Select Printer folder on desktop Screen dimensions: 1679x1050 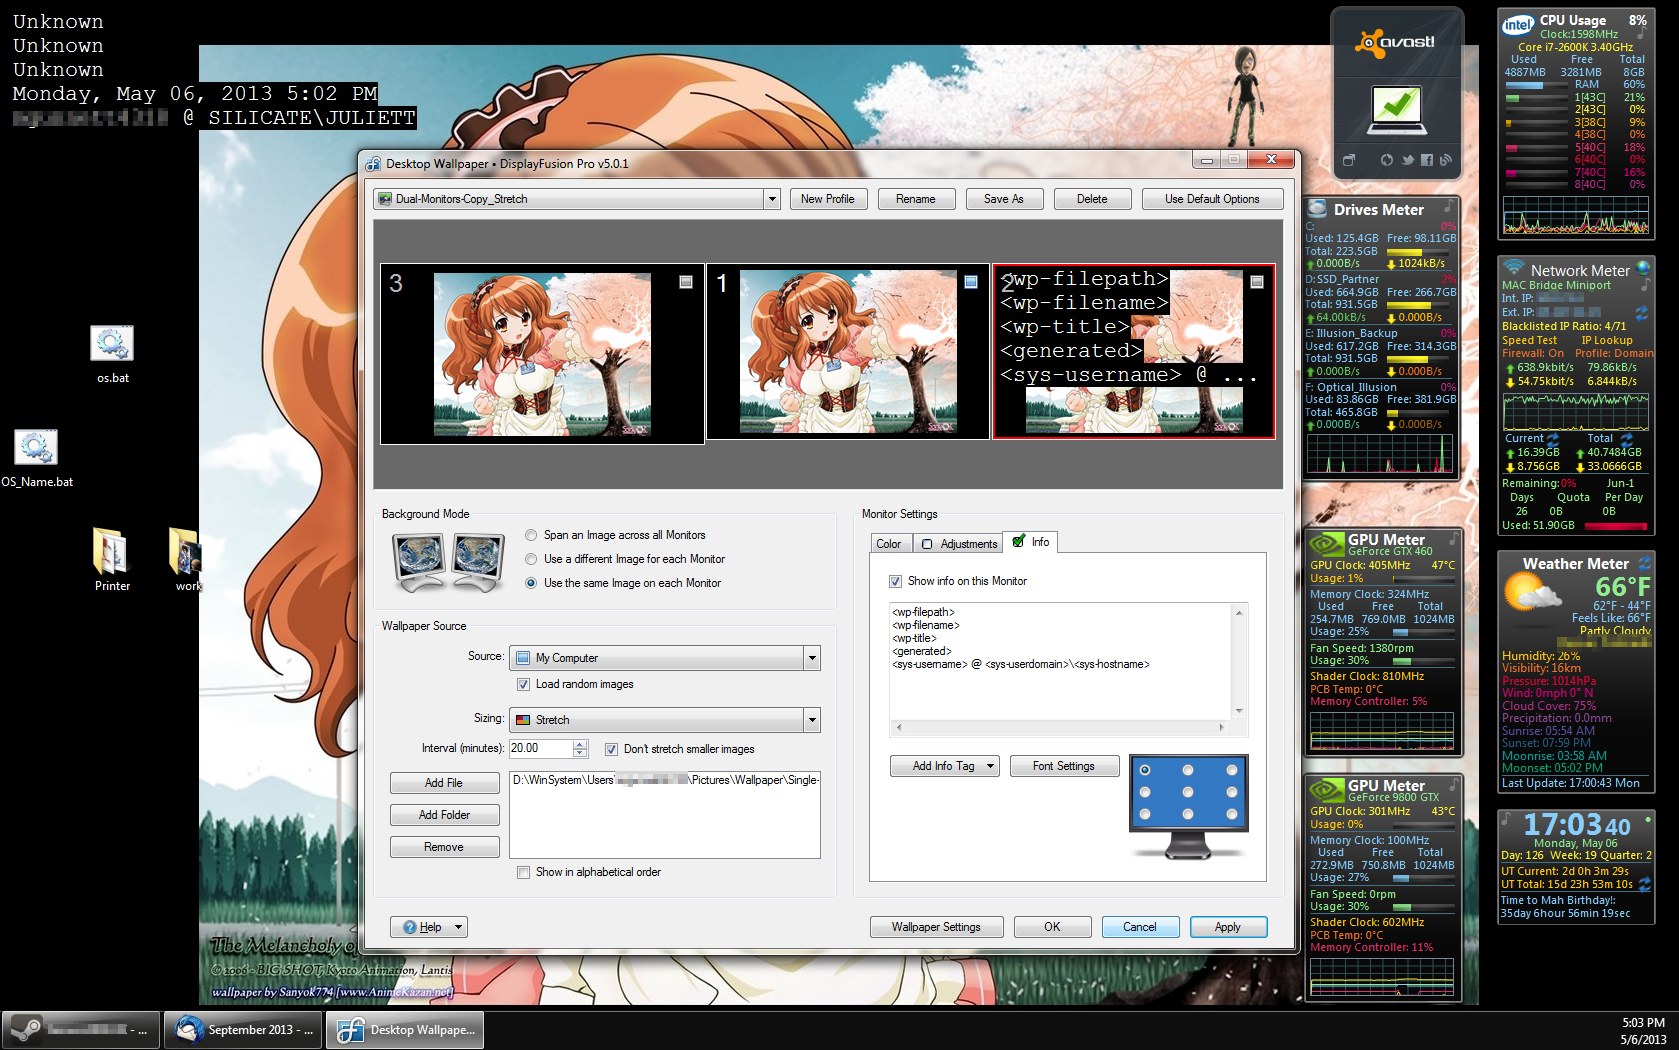pos(112,560)
